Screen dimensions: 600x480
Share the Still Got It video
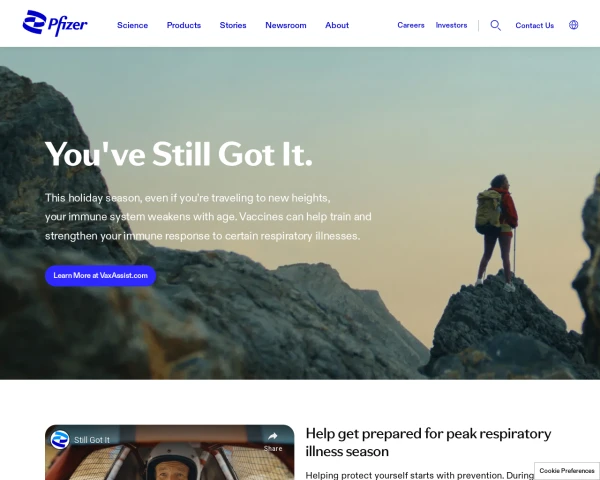[273, 441]
